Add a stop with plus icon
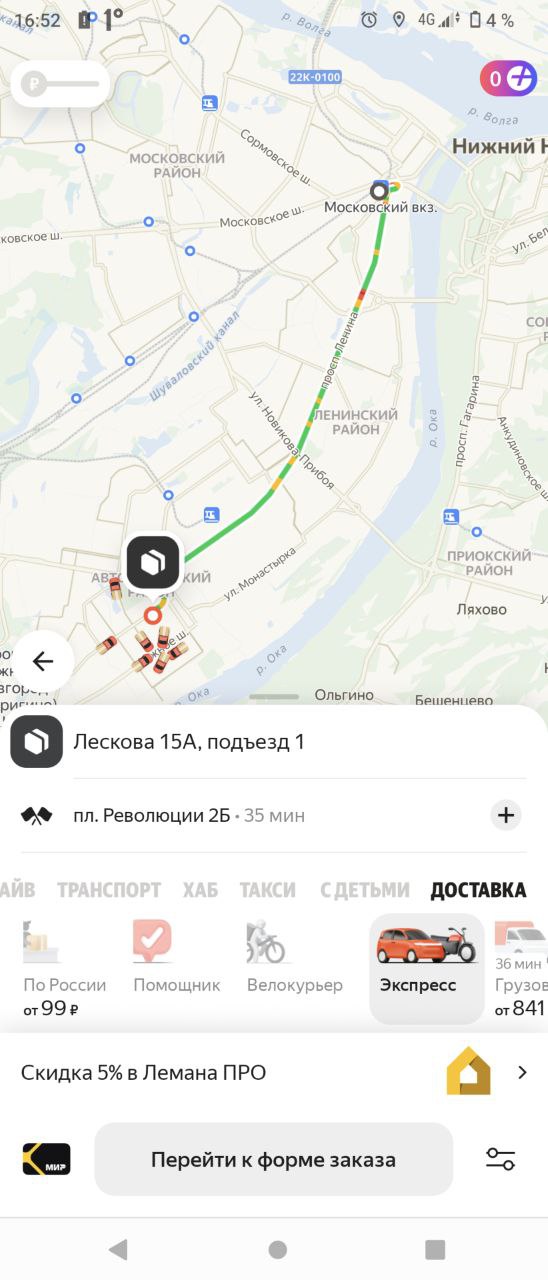The width and height of the screenshot is (548, 1280). coord(506,815)
